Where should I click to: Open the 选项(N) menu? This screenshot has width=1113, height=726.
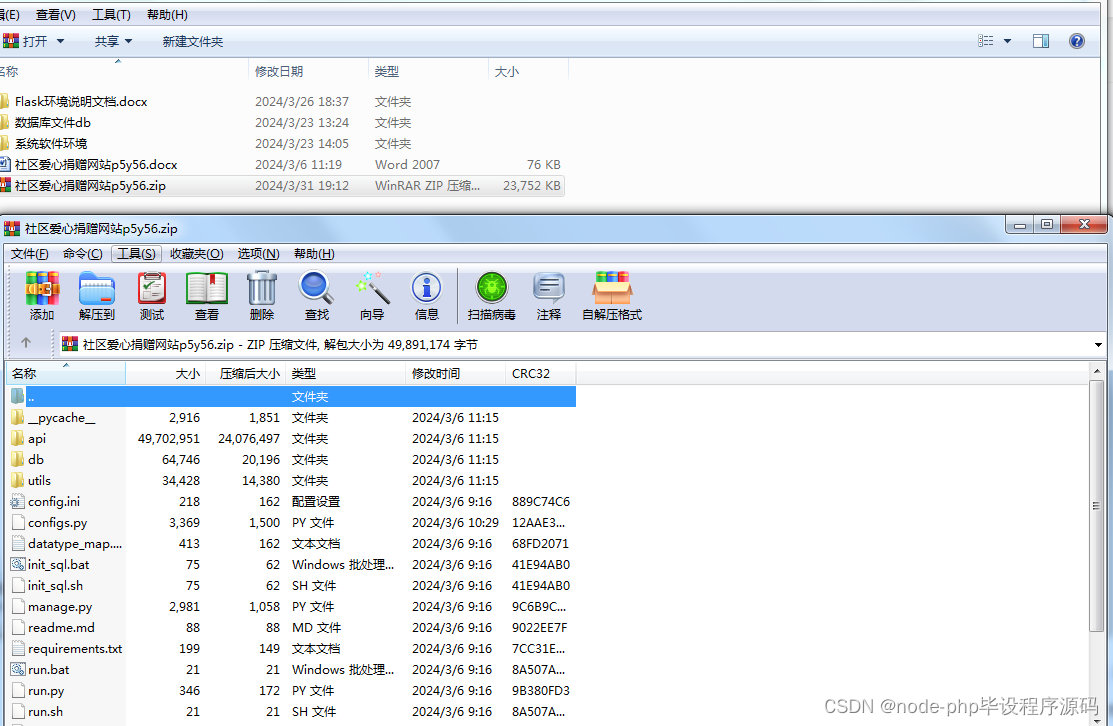(x=258, y=253)
